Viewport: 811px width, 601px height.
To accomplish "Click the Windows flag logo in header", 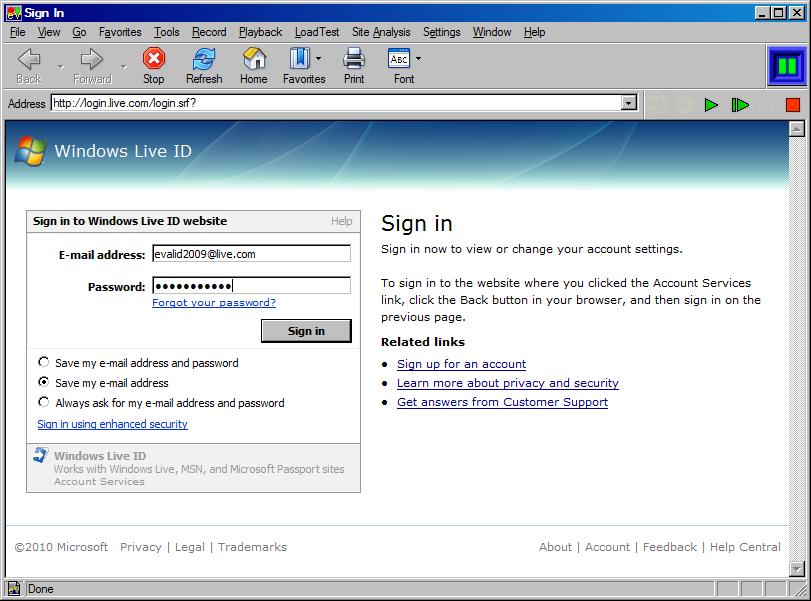I will coord(30,151).
